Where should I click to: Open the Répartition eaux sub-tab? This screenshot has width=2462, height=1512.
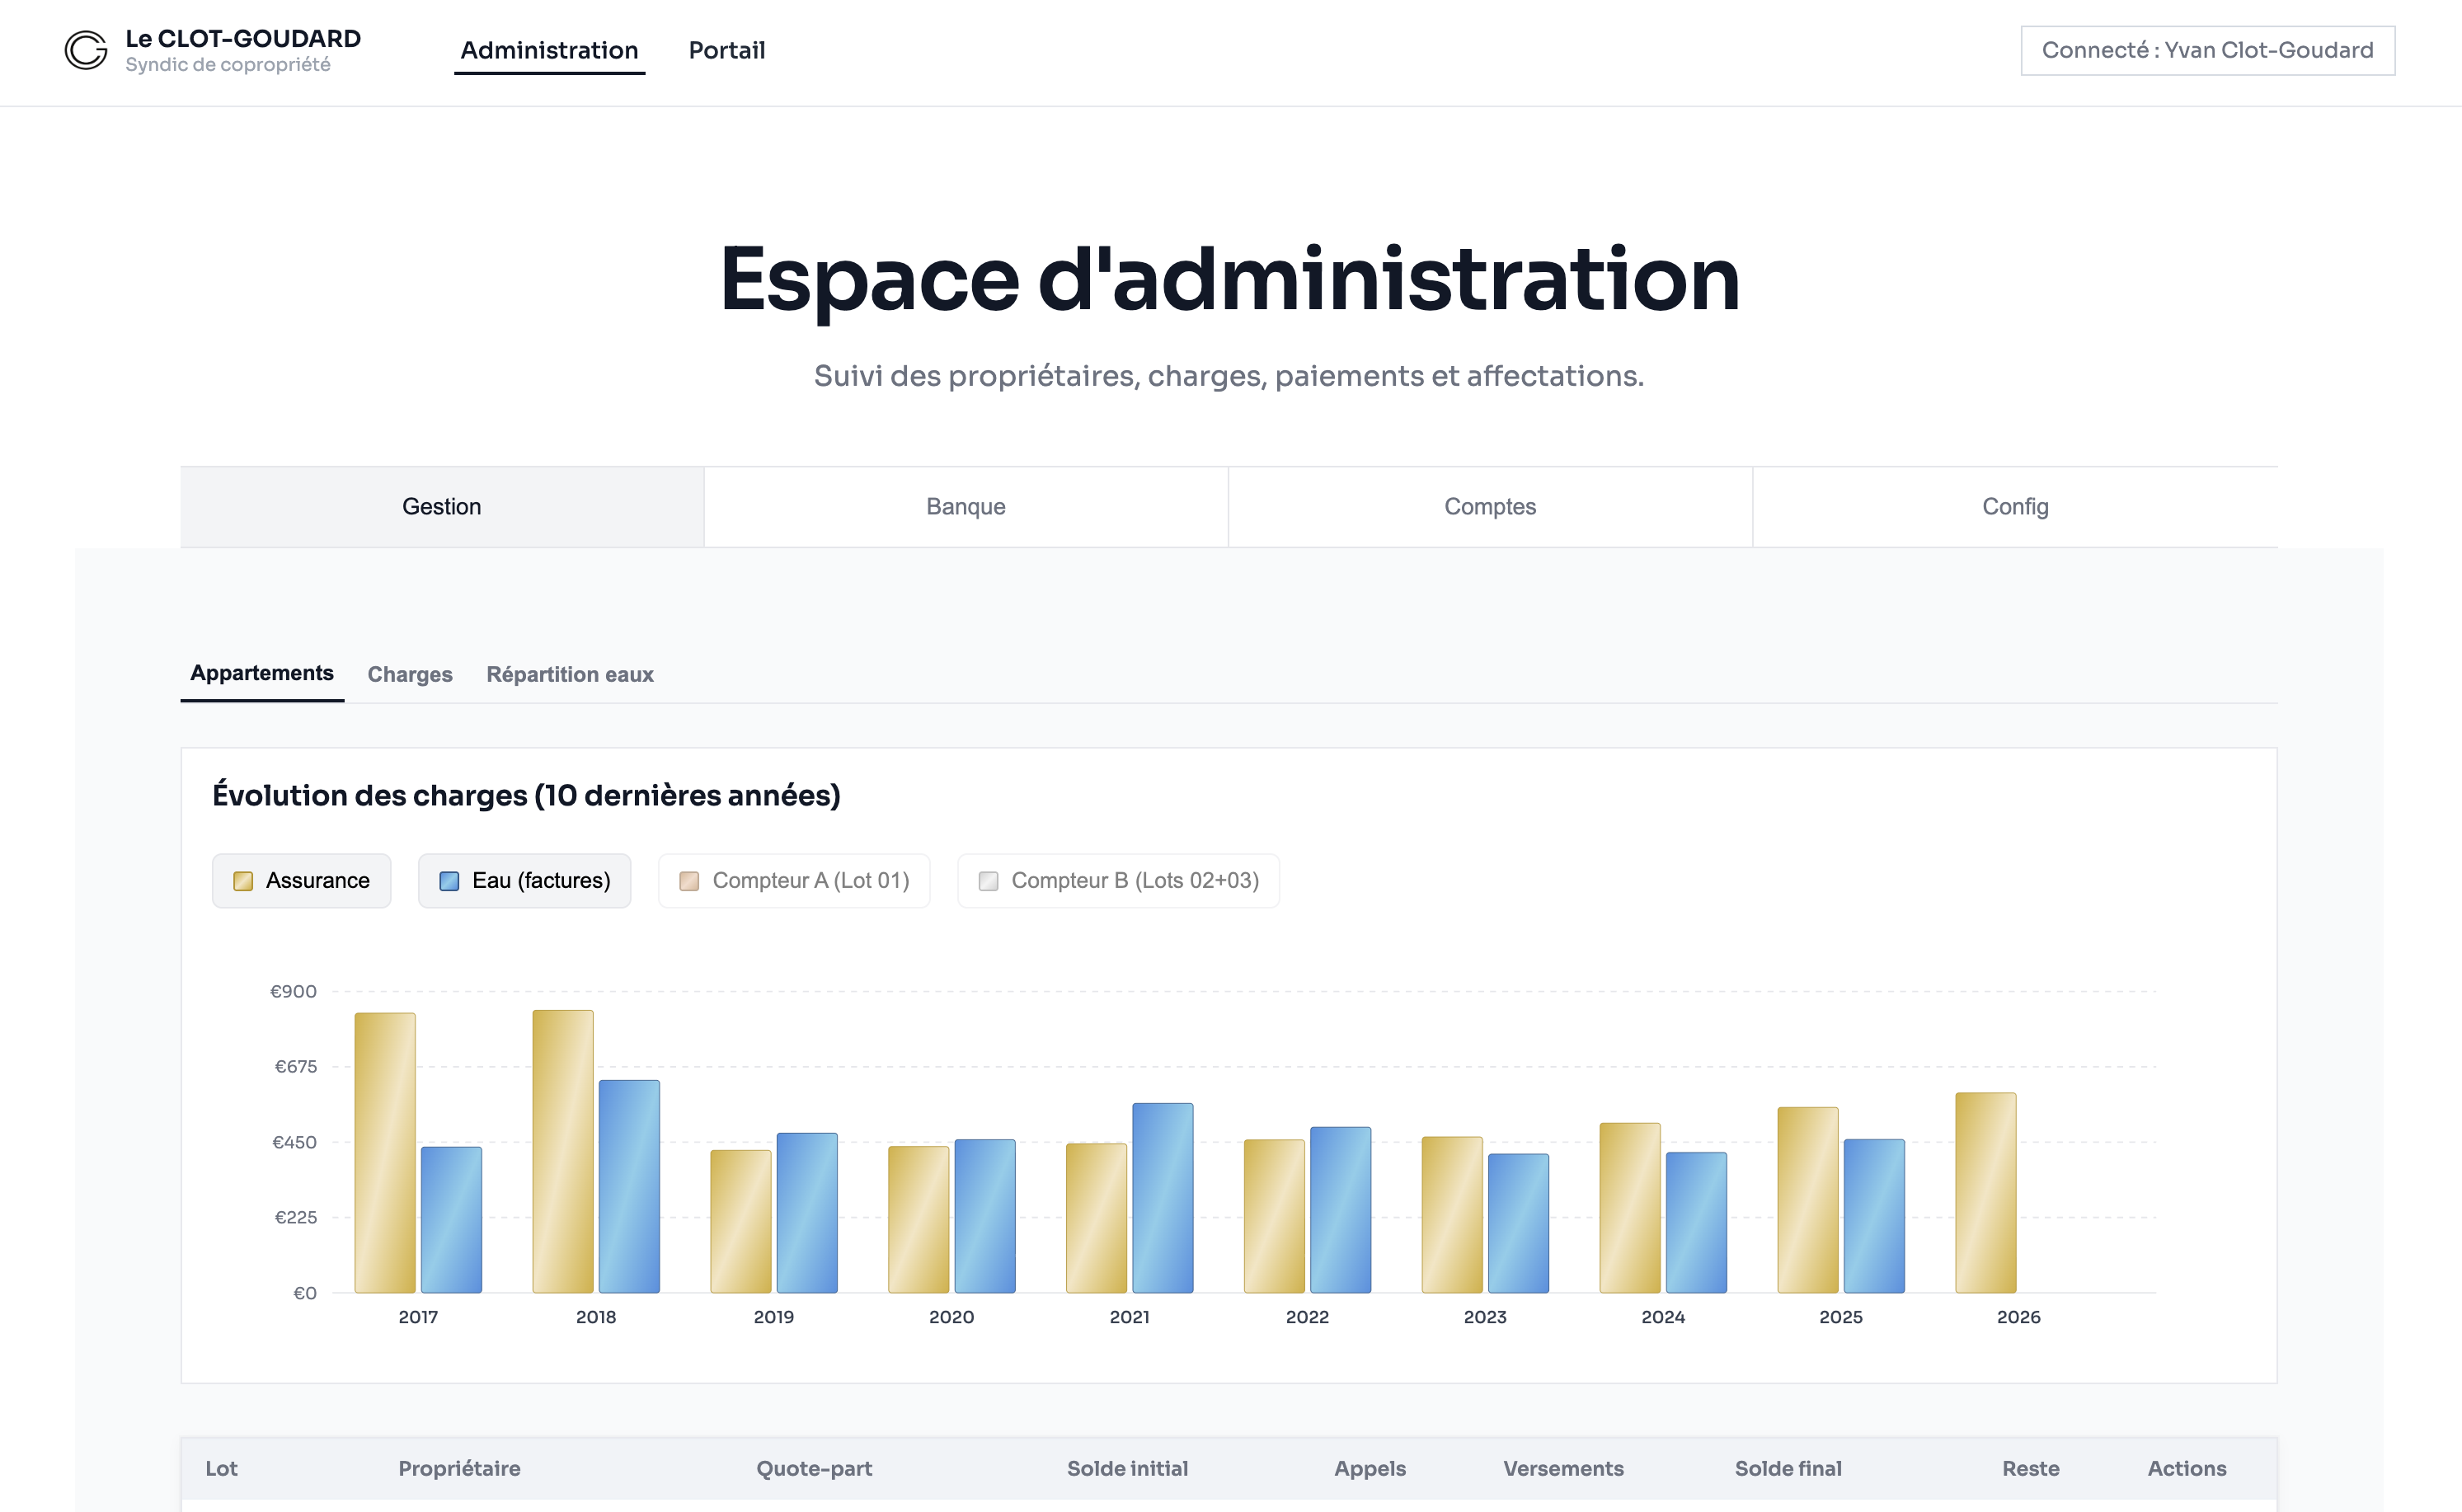pos(569,674)
